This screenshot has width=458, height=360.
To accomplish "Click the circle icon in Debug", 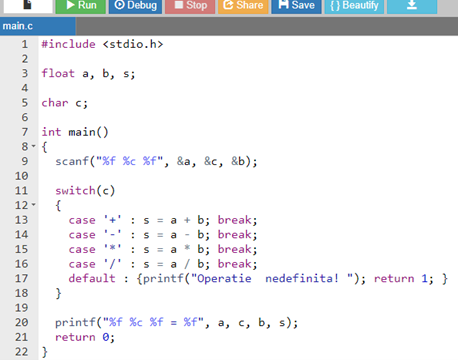I will click(x=119, y=5).
